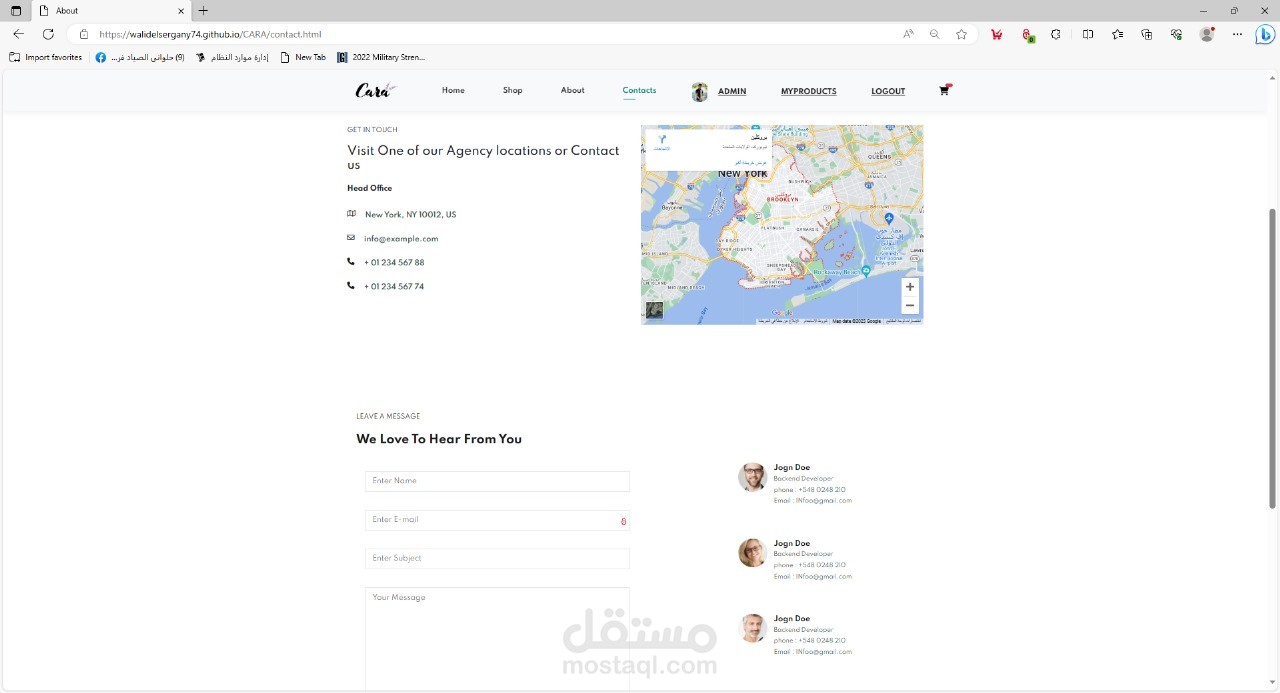The image size is (1280, 693).
Task: Open the shopping cart icon in navbar
Action: pos(944,90)
